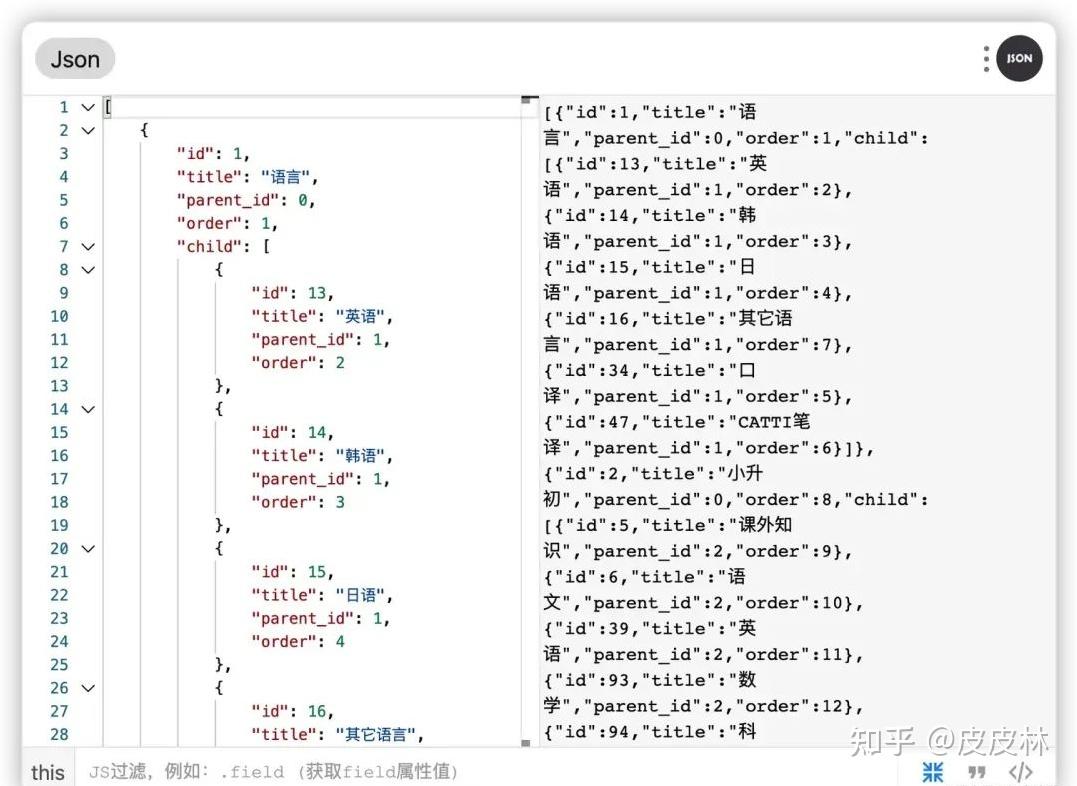The height and width of the screenshot is (786, 1077).
Task: Fold the object at line 26
Action: point(88,688)
